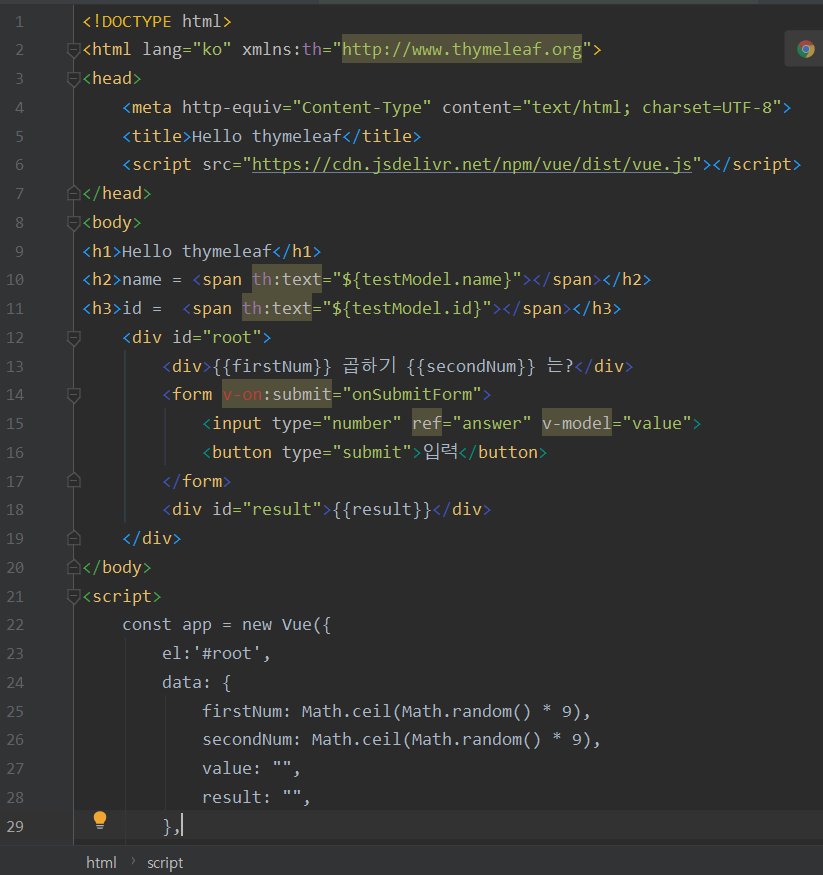Click the th:text attribute on line 10

click(287, 279)
